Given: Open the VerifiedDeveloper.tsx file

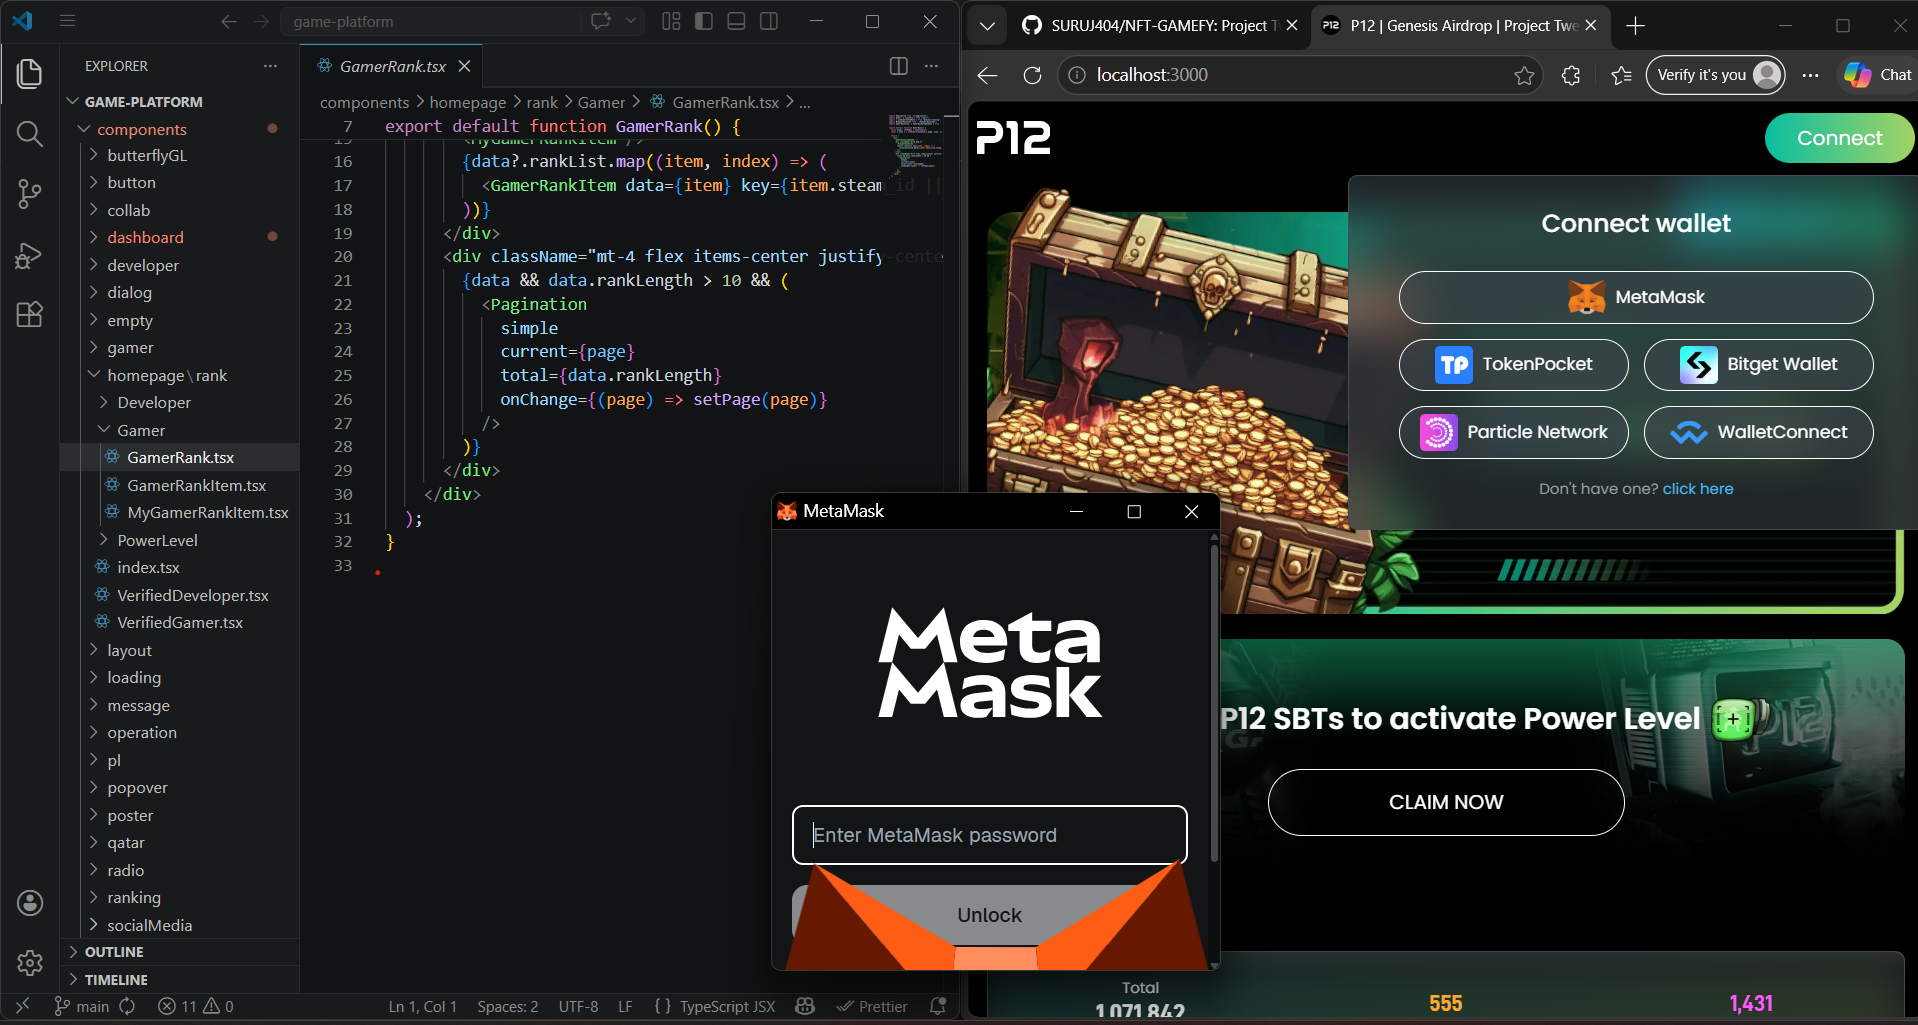Looking at the screenshot, I should click(x=192, y=595).
